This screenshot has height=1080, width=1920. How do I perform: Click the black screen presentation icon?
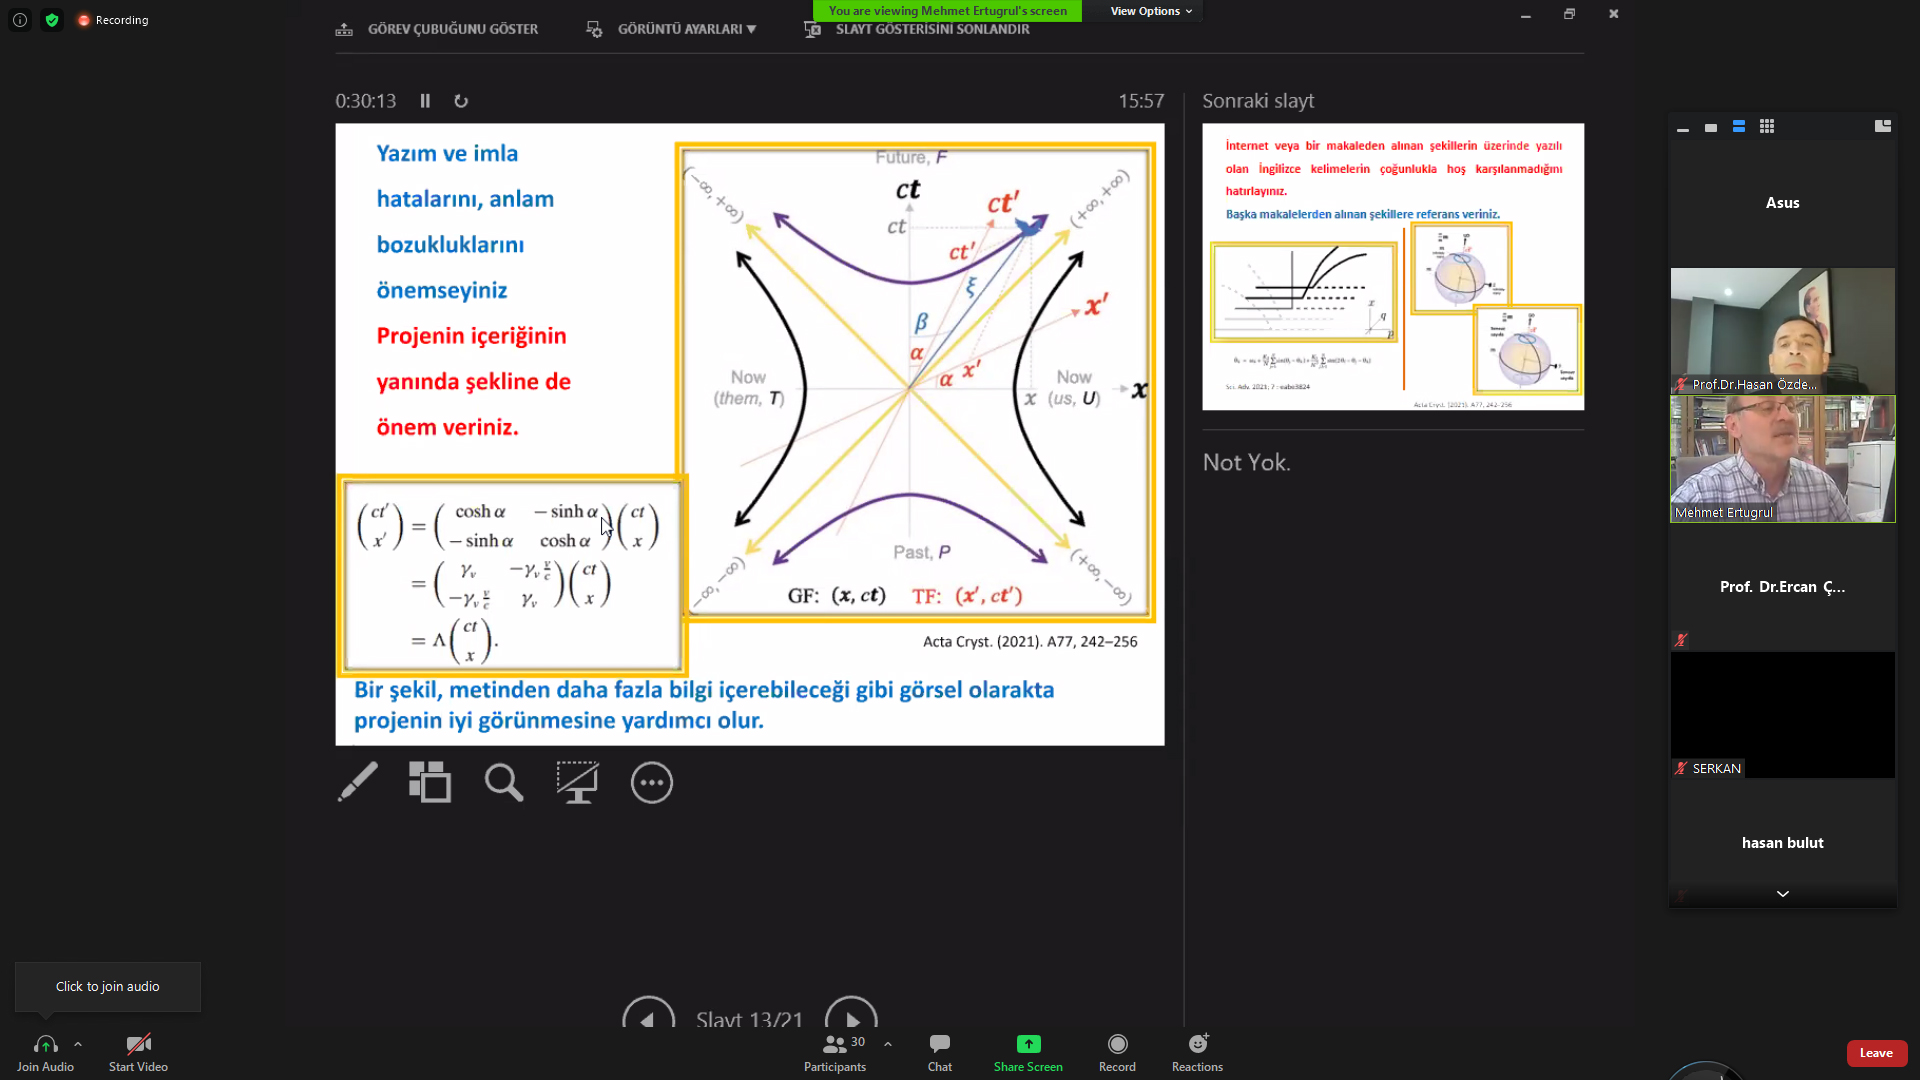tap(578, 782)
